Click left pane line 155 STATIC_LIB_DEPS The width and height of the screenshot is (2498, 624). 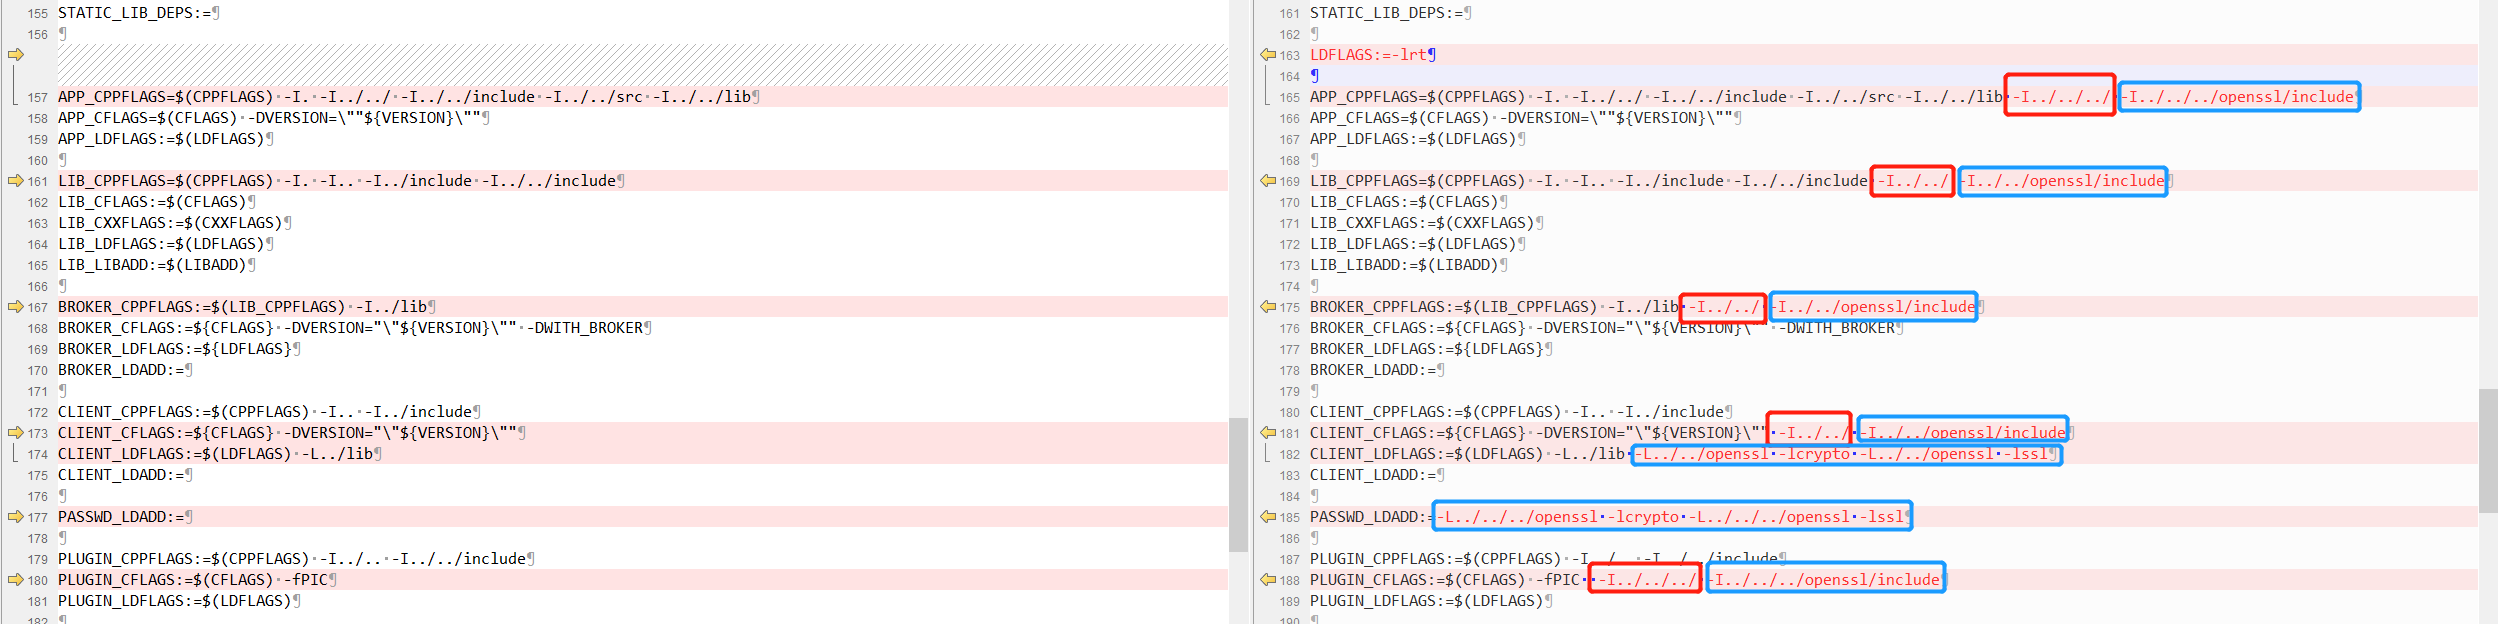click(x=139, y=13)
